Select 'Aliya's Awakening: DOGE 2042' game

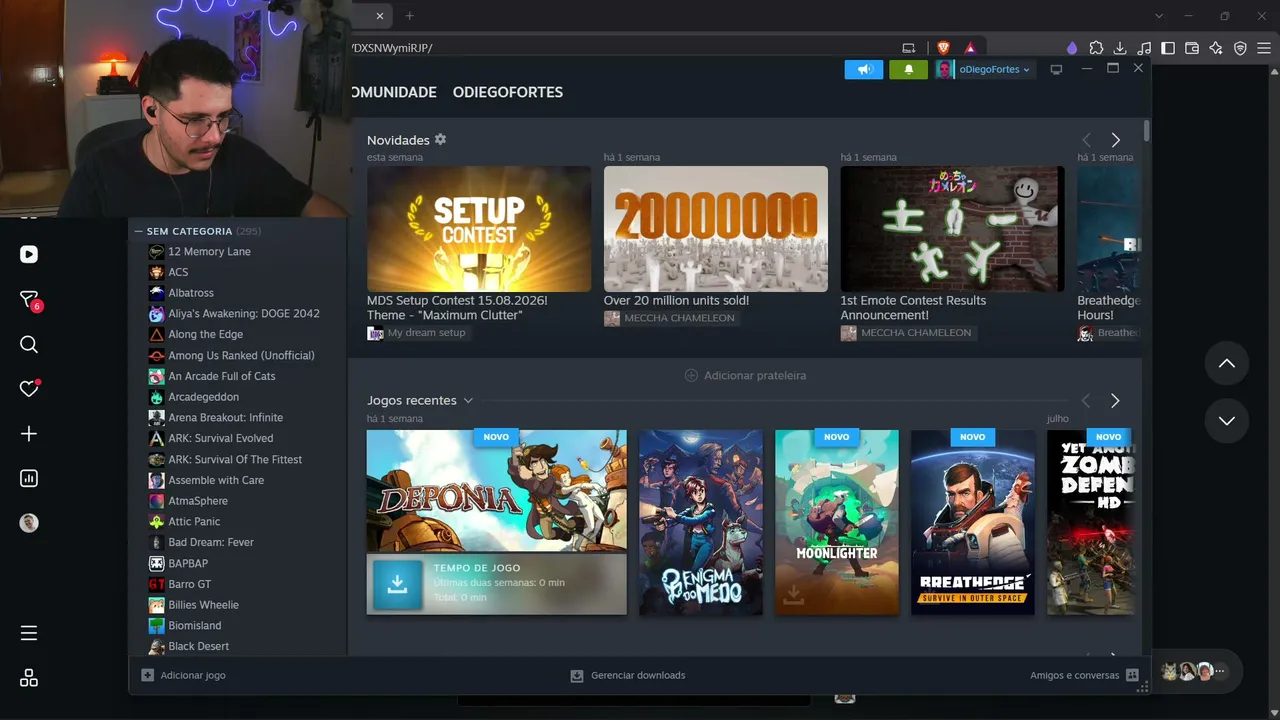coord(244,313)
